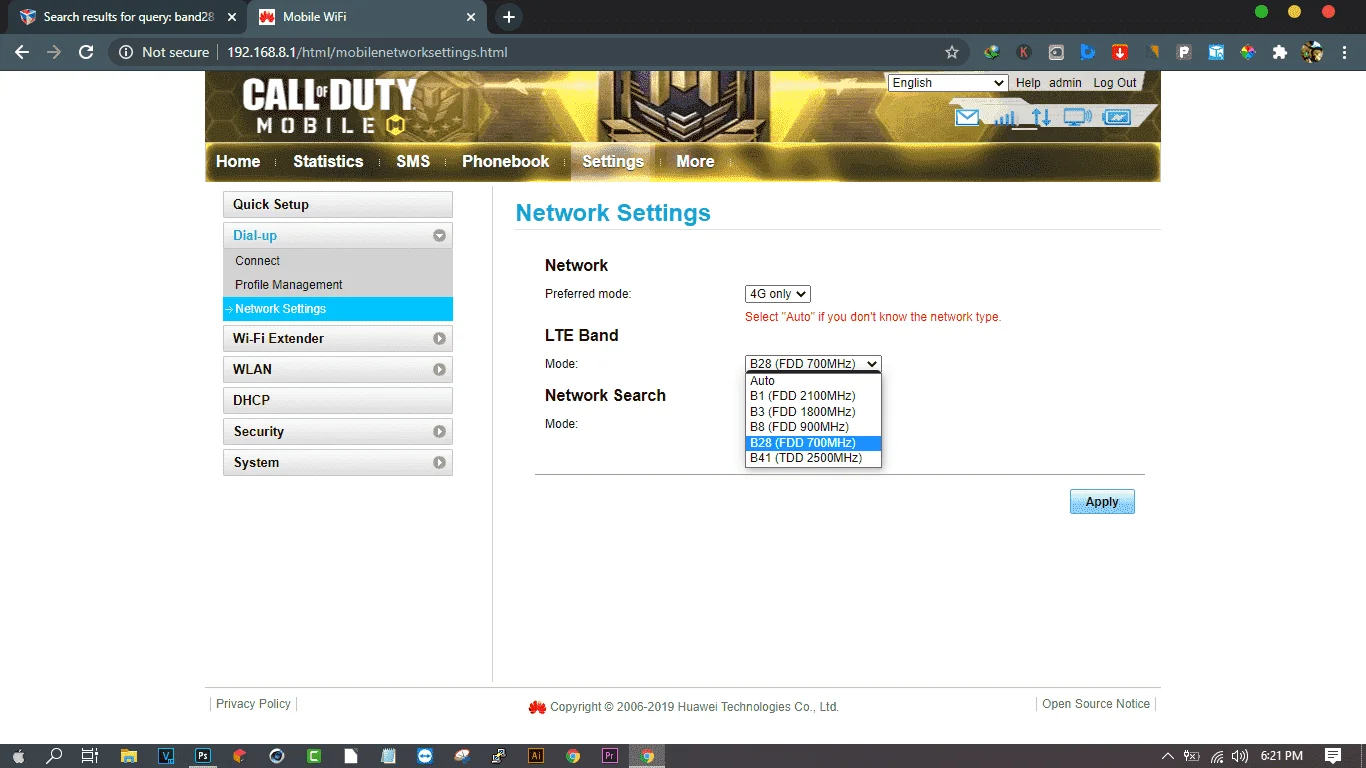Viewport: 1366px width, 768px height.
Task: Click the volume speaker tray icon
Action: [1241, 756]
